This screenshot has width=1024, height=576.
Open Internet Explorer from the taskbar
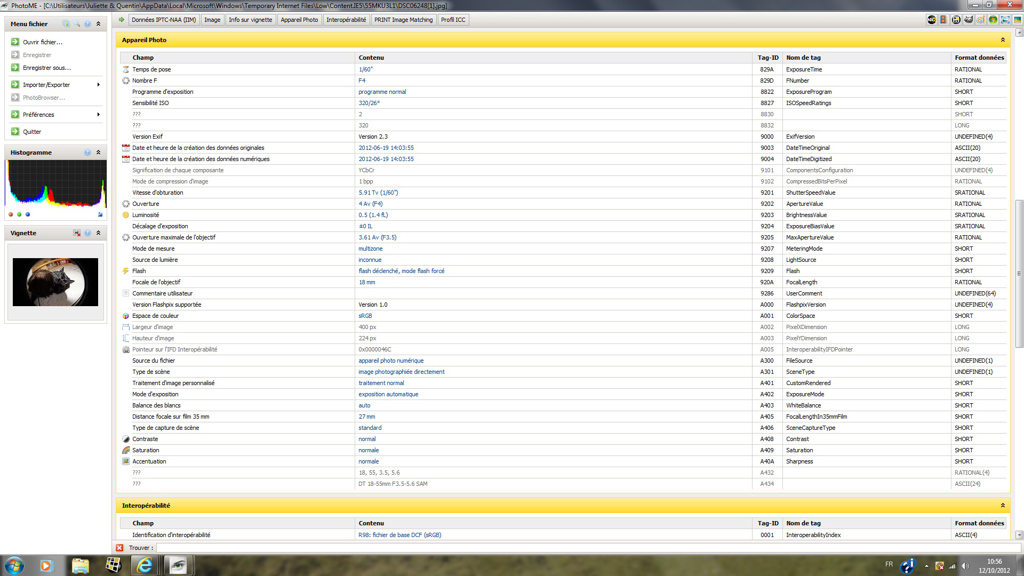[144, 565]
